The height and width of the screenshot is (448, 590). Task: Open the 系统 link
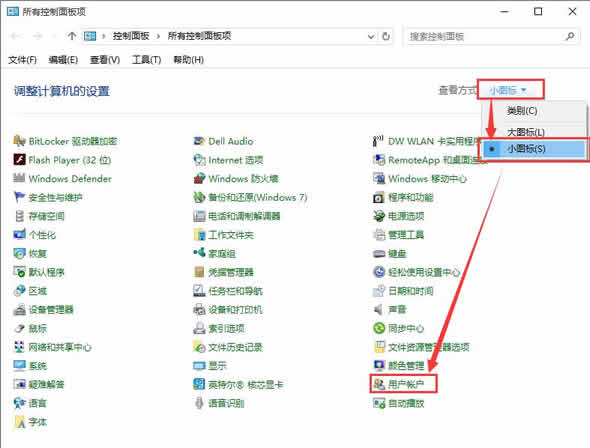tap(37, 366)
